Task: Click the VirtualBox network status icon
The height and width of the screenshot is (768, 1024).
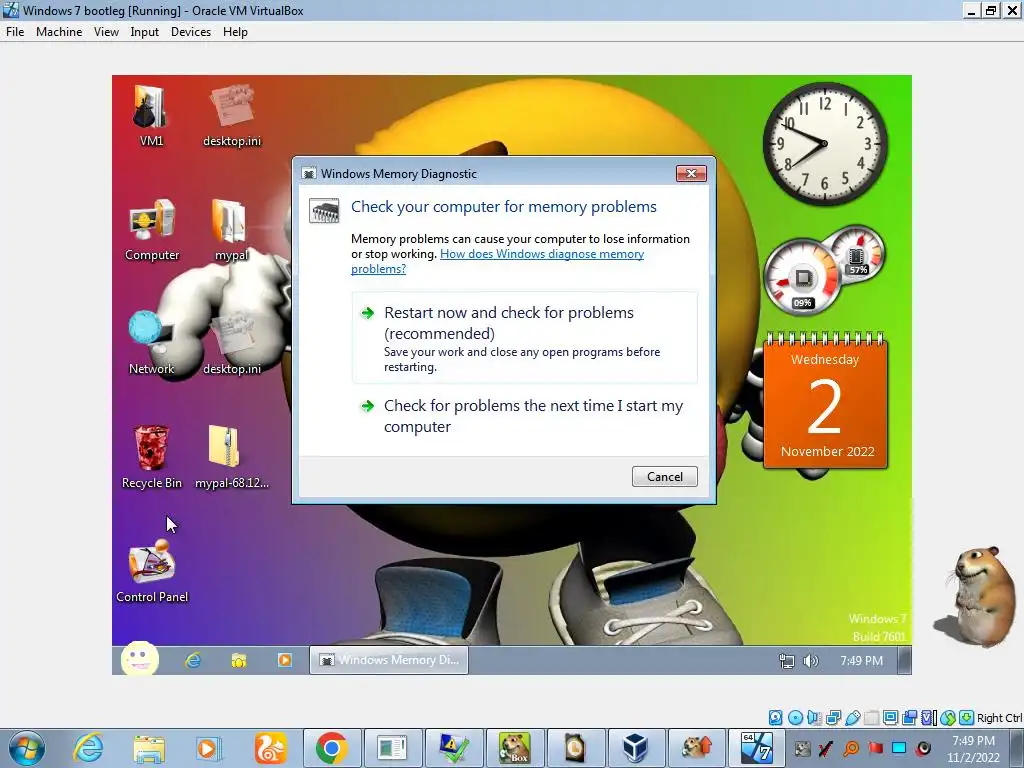Action: coord(833,718)
